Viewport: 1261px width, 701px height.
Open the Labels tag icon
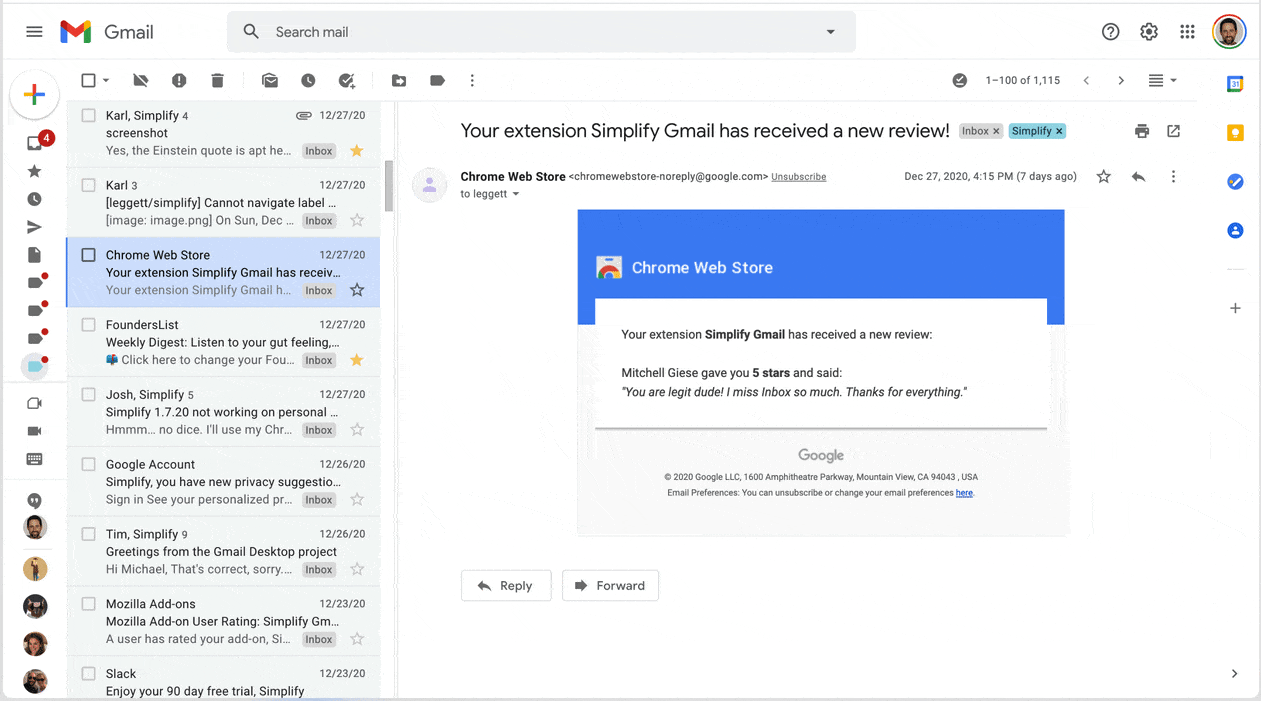pos(437,80)
